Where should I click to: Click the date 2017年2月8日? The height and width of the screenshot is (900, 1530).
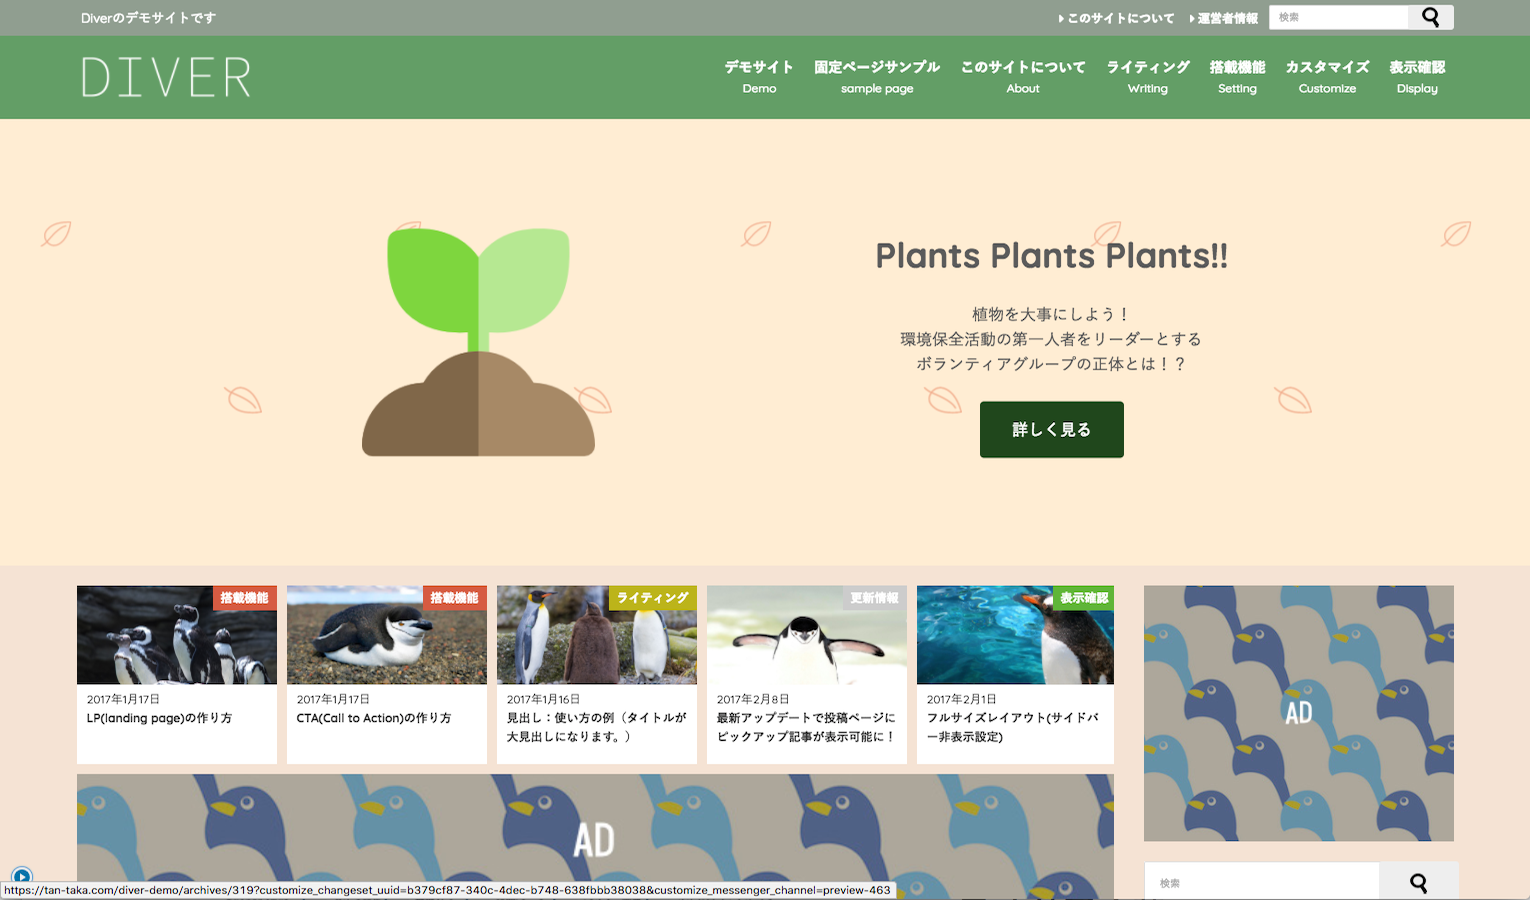pos(753,699)
